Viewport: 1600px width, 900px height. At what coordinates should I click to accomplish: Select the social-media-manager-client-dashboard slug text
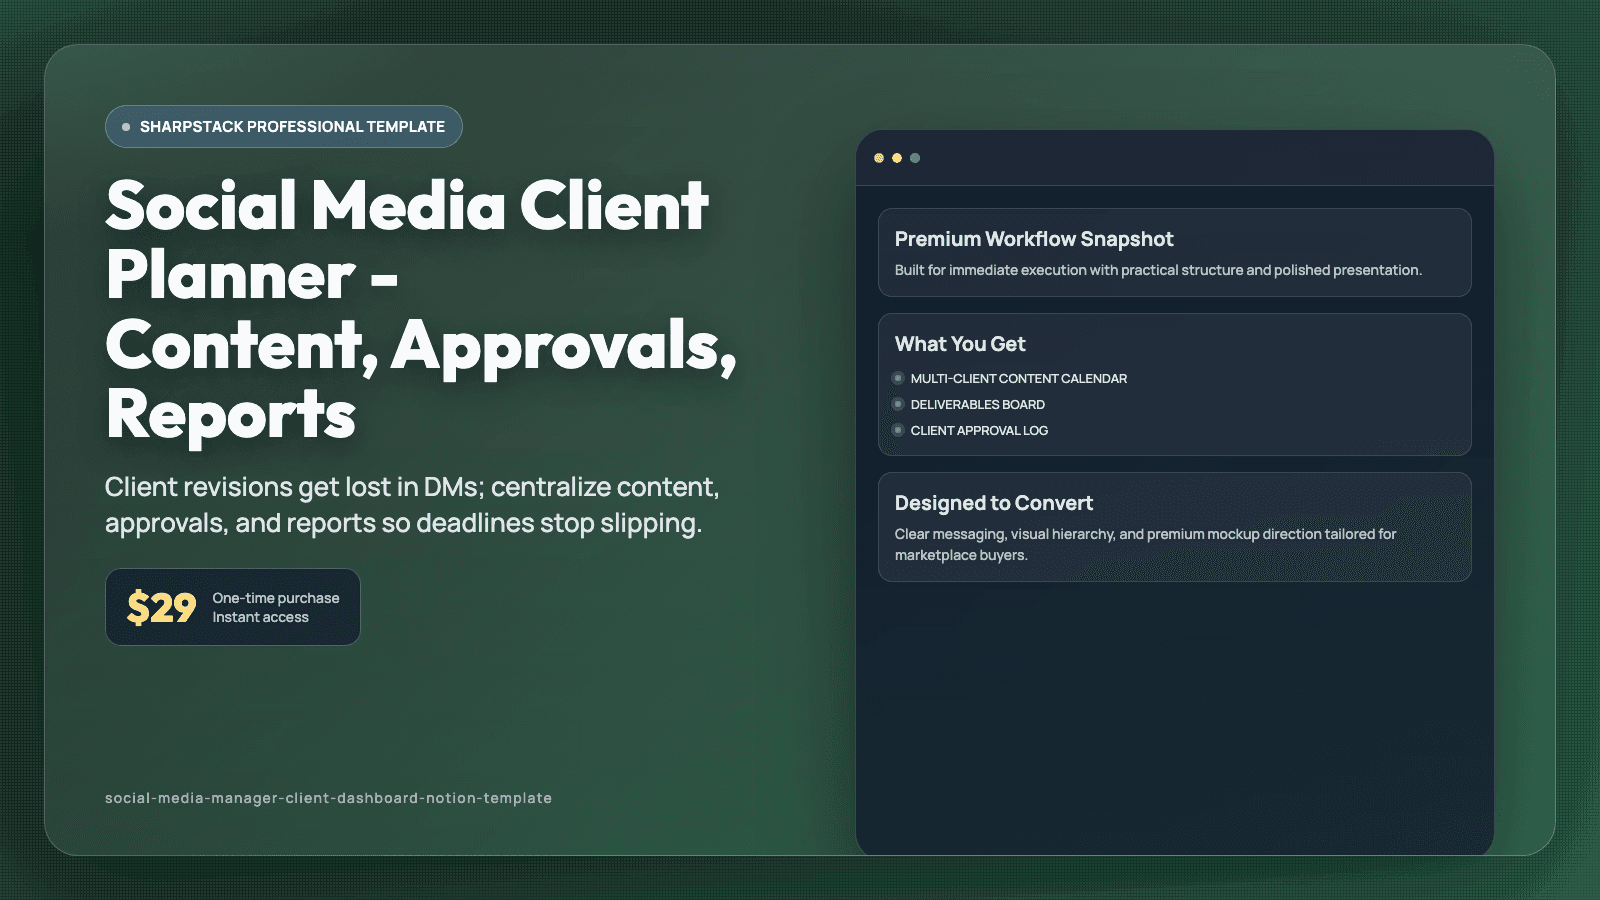pos(328,798)
